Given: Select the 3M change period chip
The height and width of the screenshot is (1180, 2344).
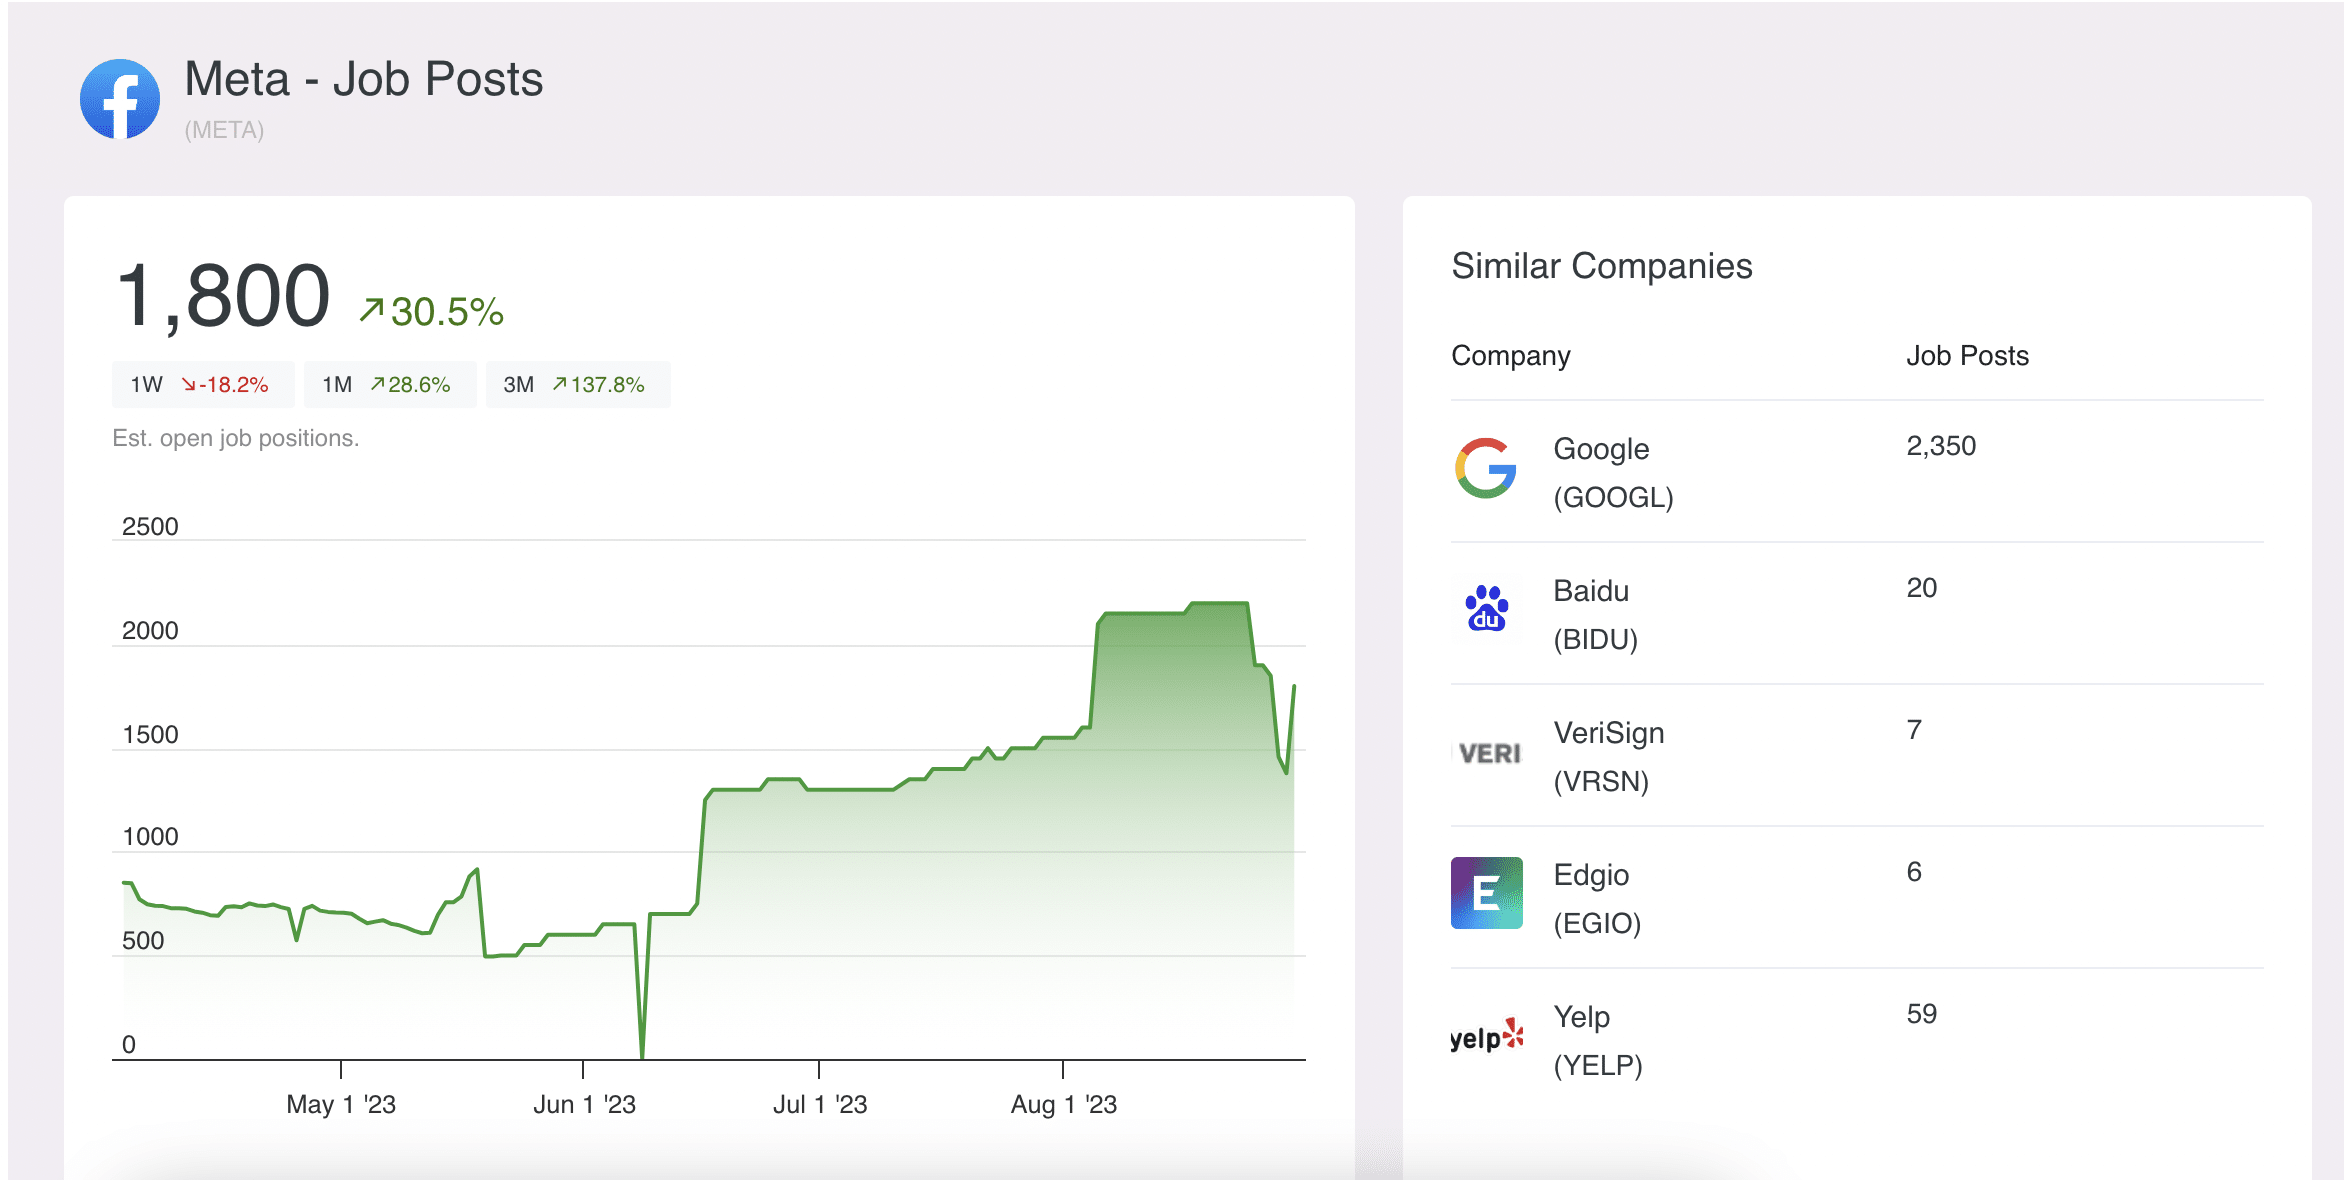Looking at the screenshot, I should 578,384.
